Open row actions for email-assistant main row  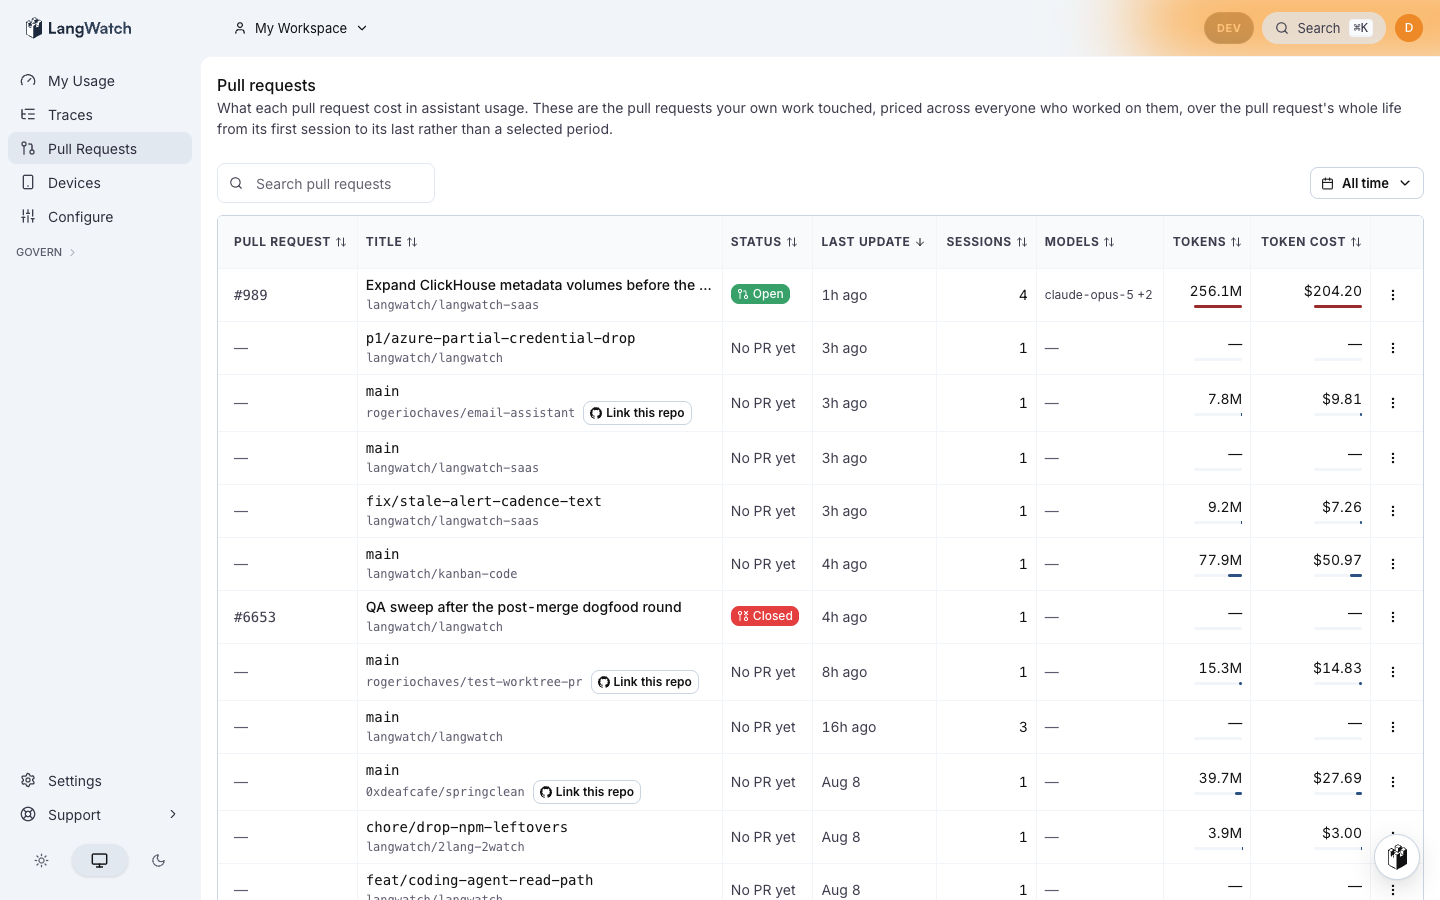pyautogui.click(x=1393, y=403)
